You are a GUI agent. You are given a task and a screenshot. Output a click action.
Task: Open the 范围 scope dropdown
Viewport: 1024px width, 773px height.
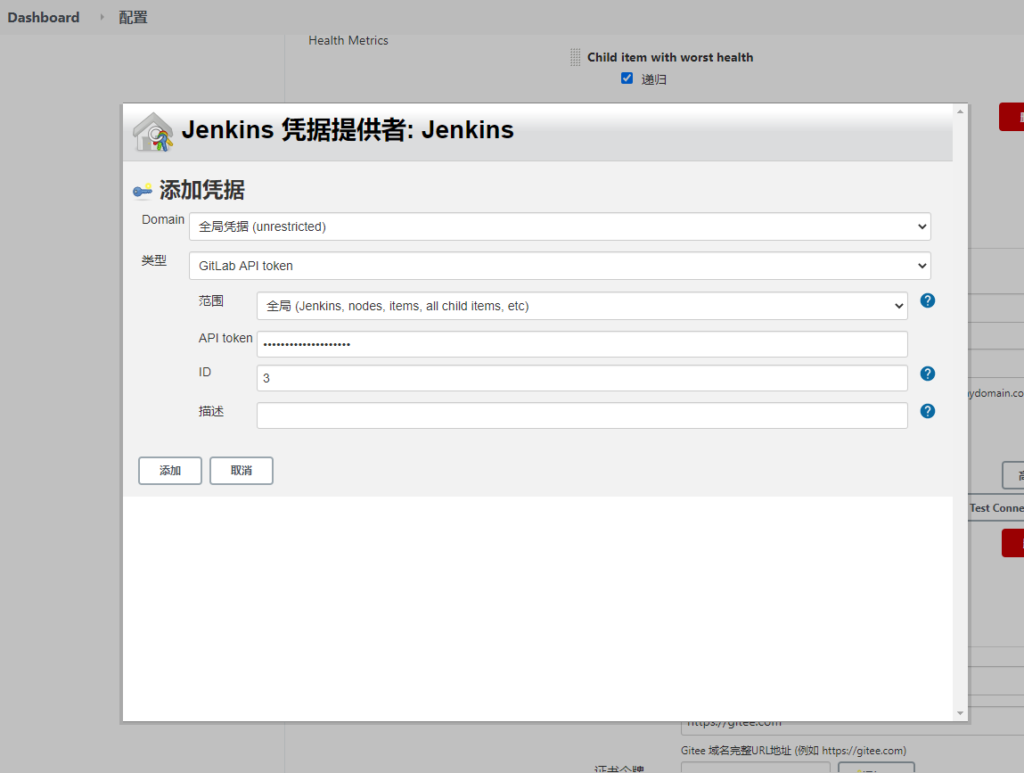pyautogui.click(x=582, y=306)
